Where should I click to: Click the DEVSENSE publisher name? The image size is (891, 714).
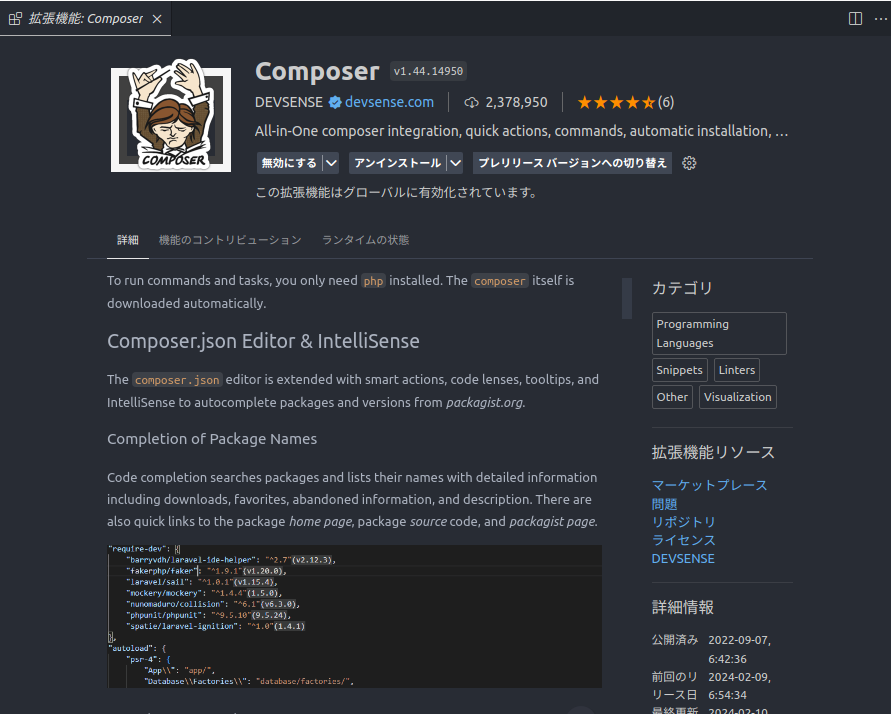289,102
